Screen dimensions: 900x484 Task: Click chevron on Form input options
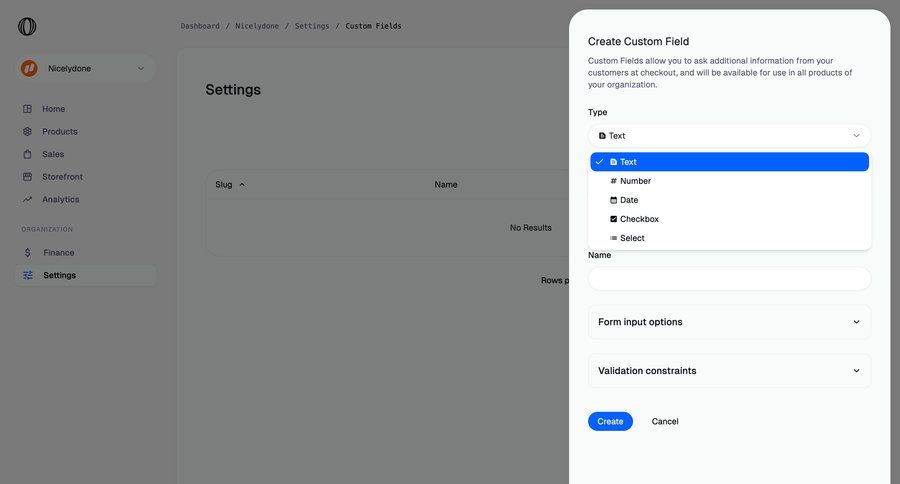pos(856,322)
